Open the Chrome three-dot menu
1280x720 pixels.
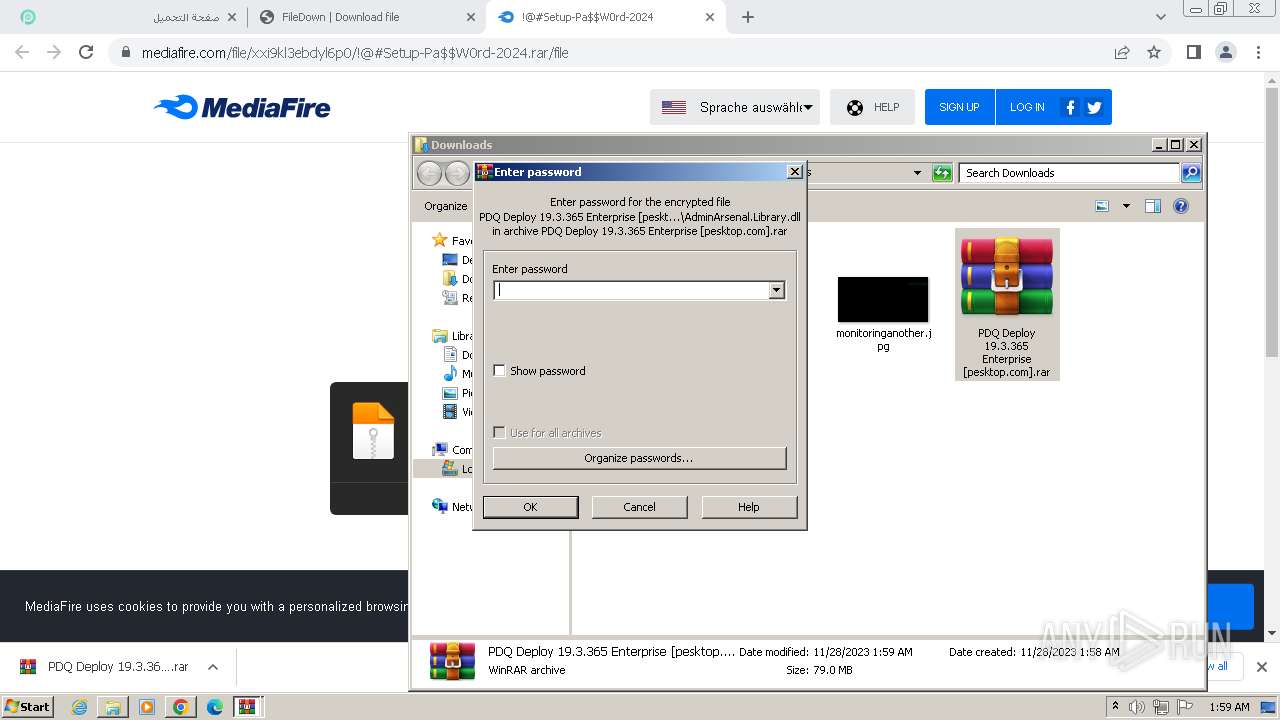[1259, 52]
